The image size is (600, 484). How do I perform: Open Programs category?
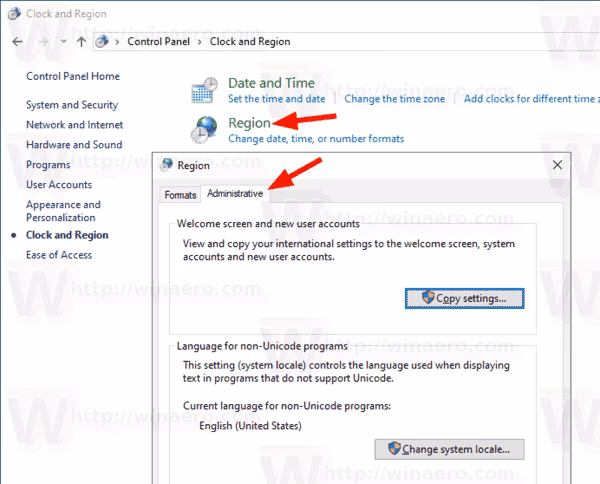[x=48, y=165]
